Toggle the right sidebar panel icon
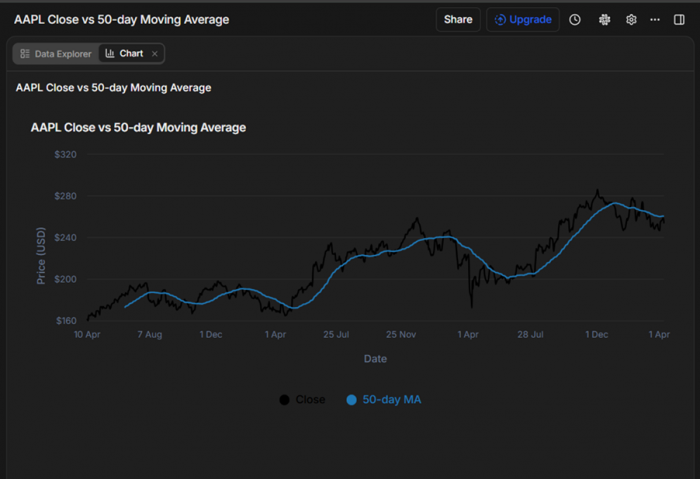Viewport: 700px width, 479px height. tap(680, 20)
